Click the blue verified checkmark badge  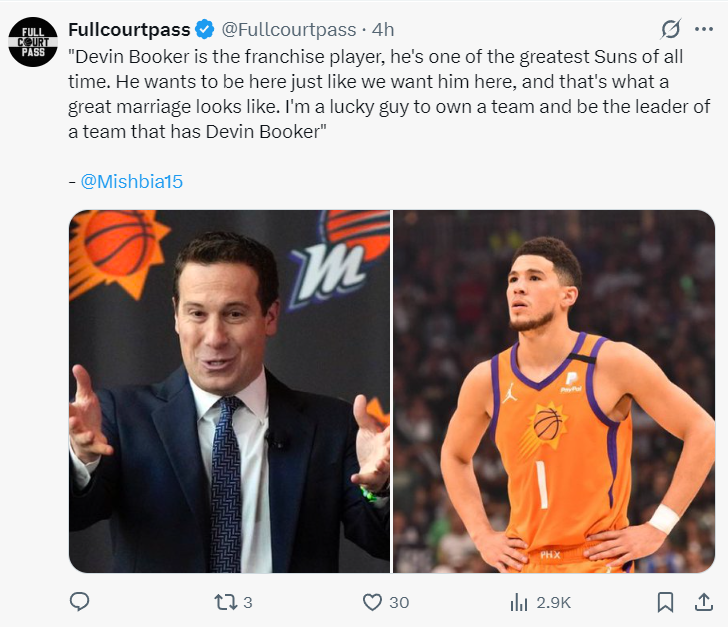203,29
